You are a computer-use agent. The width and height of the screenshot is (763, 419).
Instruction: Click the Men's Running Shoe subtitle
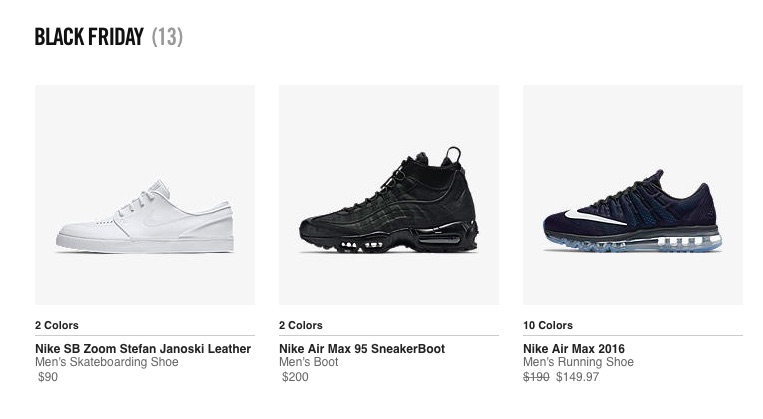[578, 362]
